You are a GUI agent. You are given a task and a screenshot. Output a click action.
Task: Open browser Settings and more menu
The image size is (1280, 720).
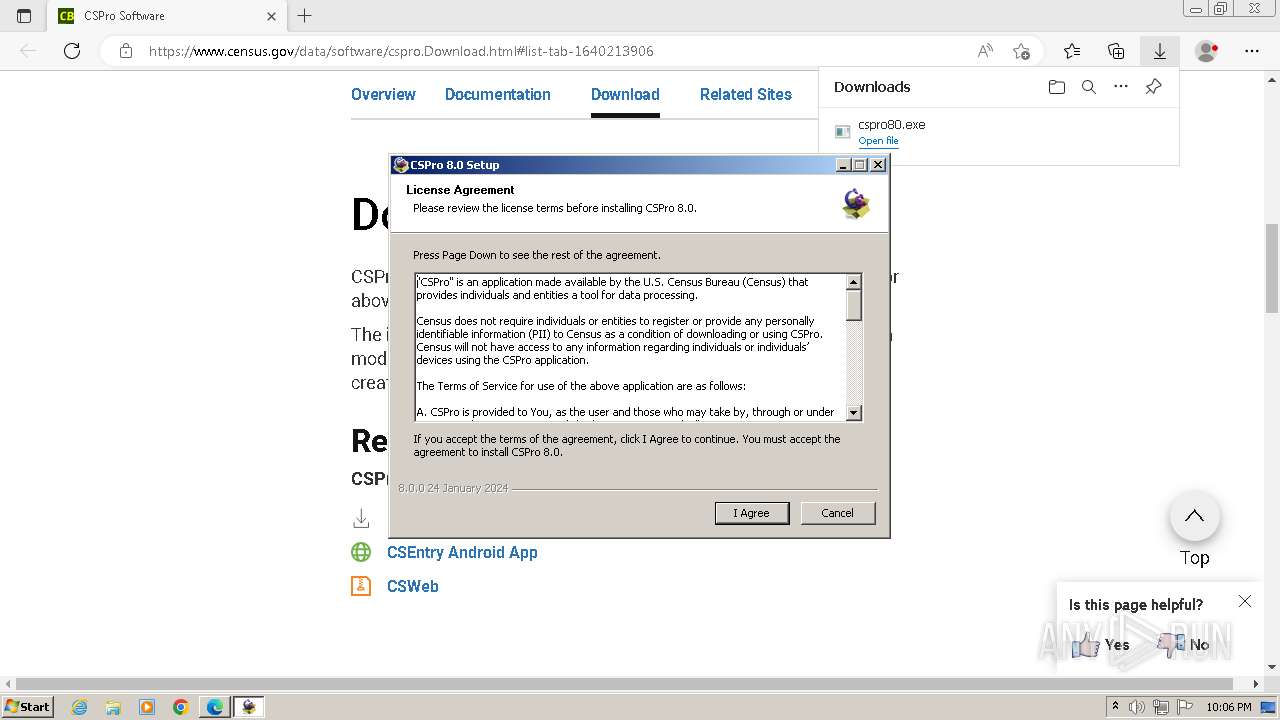(x=1251, y=51)
